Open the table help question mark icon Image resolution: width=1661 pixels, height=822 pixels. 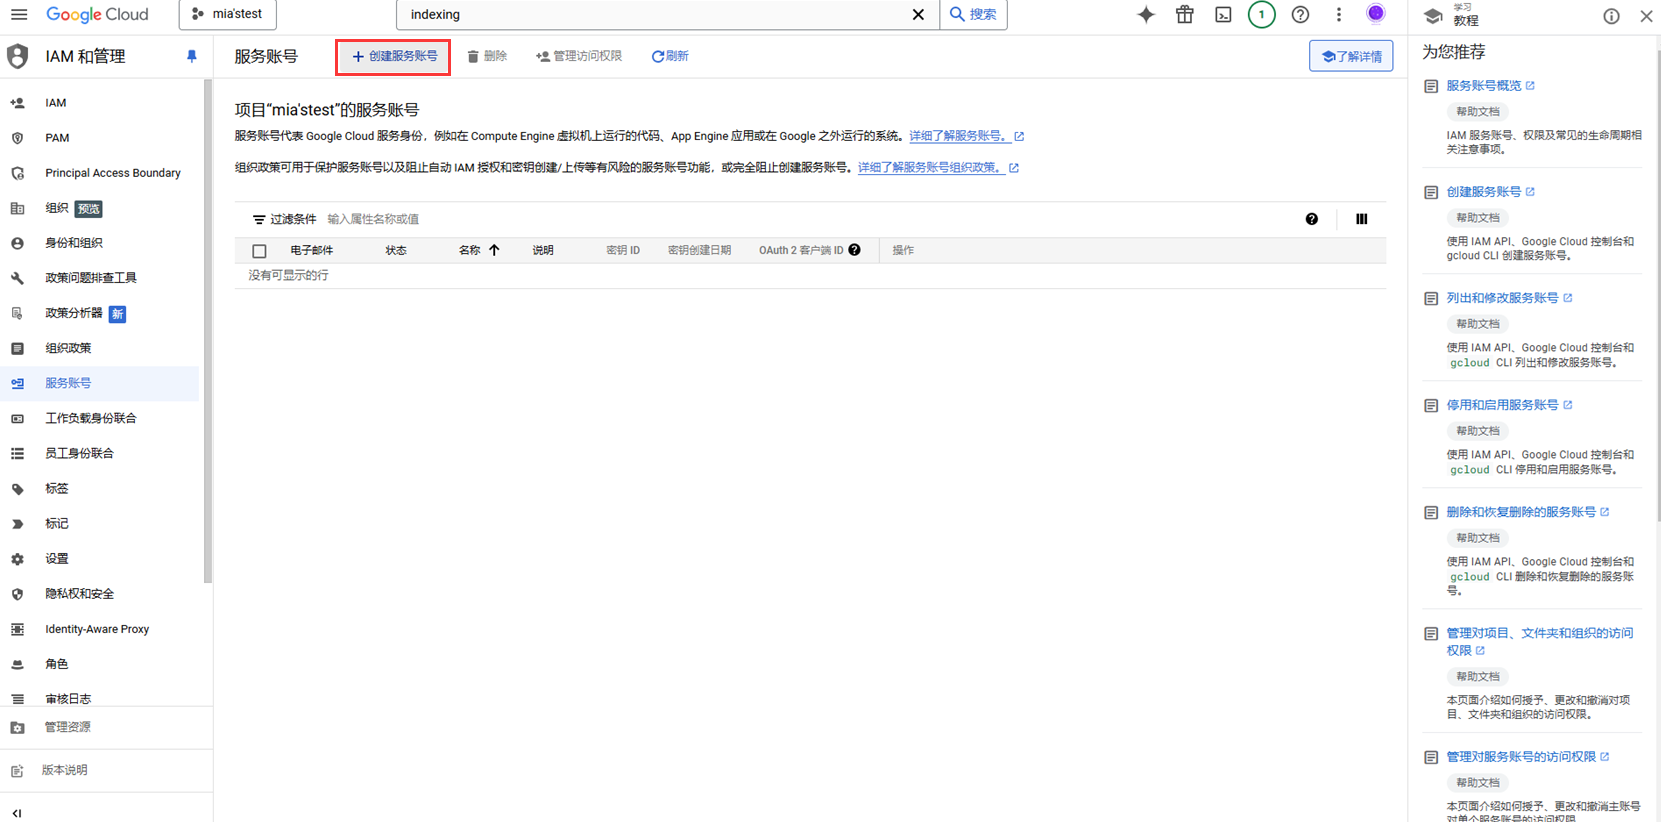tap(1312, 219)
